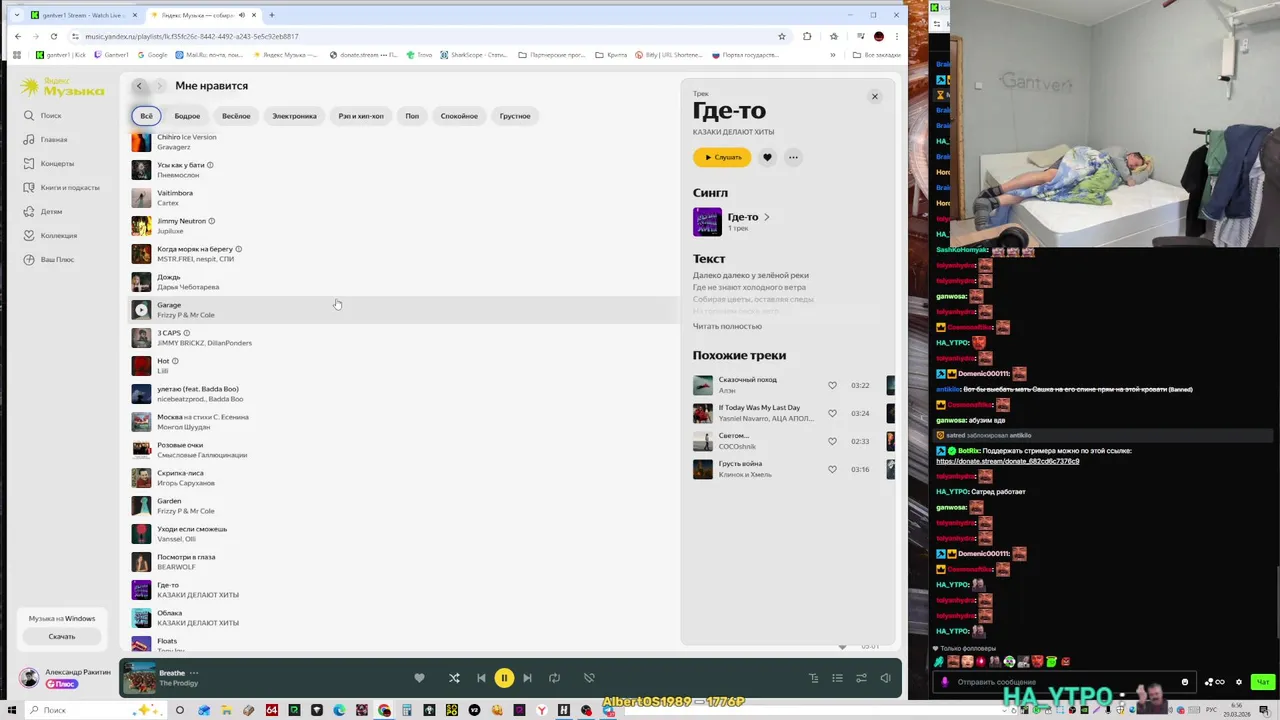Open Грусть война similar track
The width and height of the screenshot is (1280, 720).
[740, 464]
